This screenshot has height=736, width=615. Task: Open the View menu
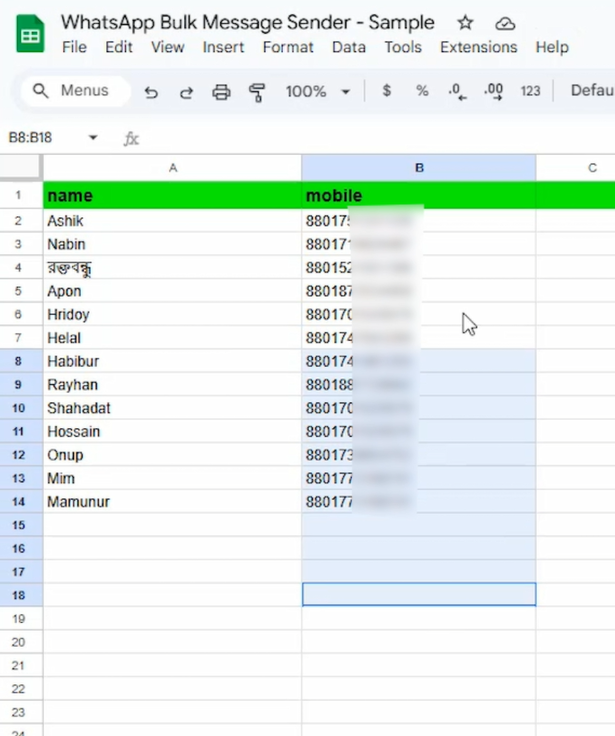tap(168, 47)
